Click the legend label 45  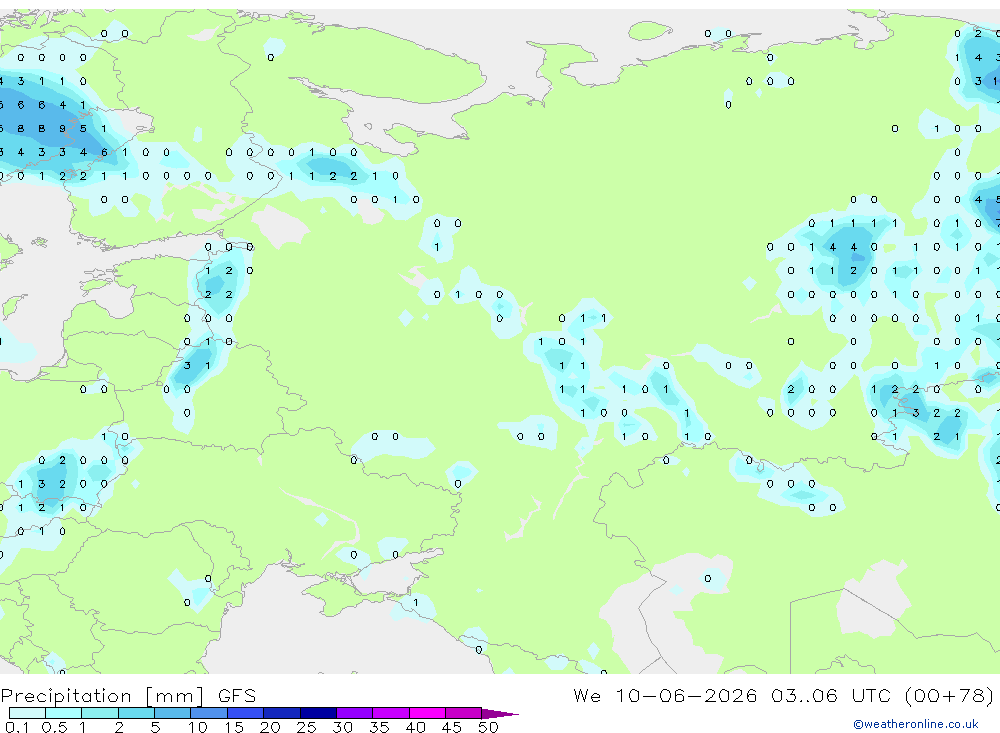[452, 727]
